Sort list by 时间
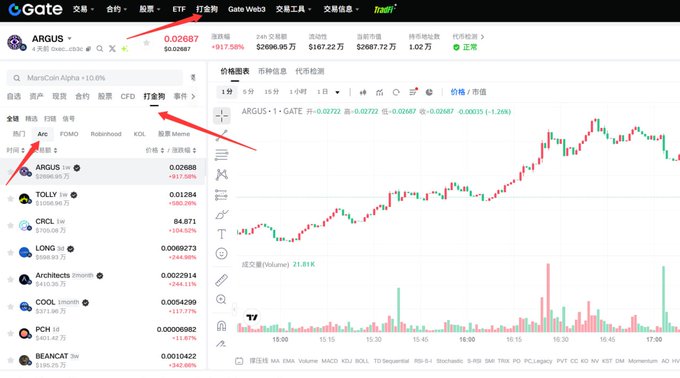680x378 pixels. (15, 150)
